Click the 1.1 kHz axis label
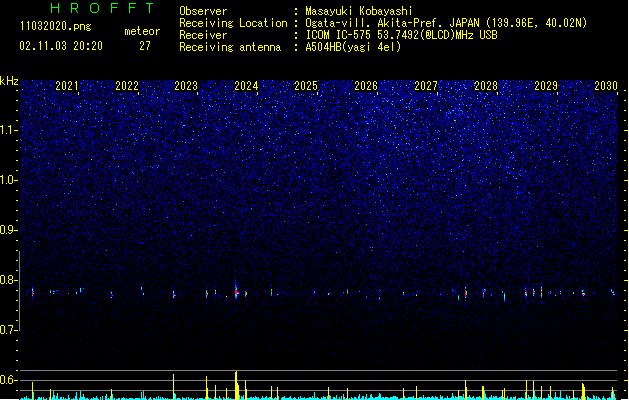 pos(9,130)
